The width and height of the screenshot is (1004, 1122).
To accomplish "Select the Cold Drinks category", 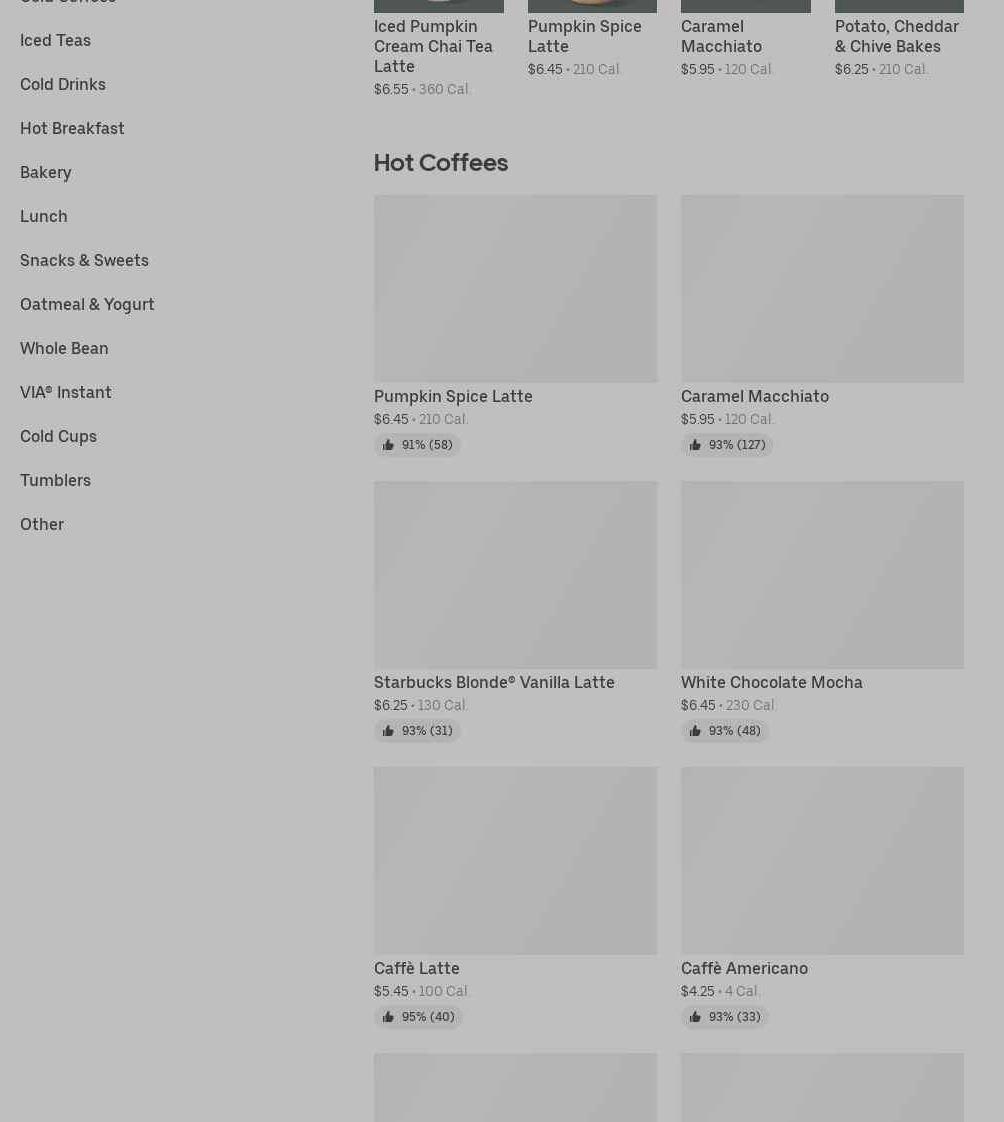I will (63, 84).
